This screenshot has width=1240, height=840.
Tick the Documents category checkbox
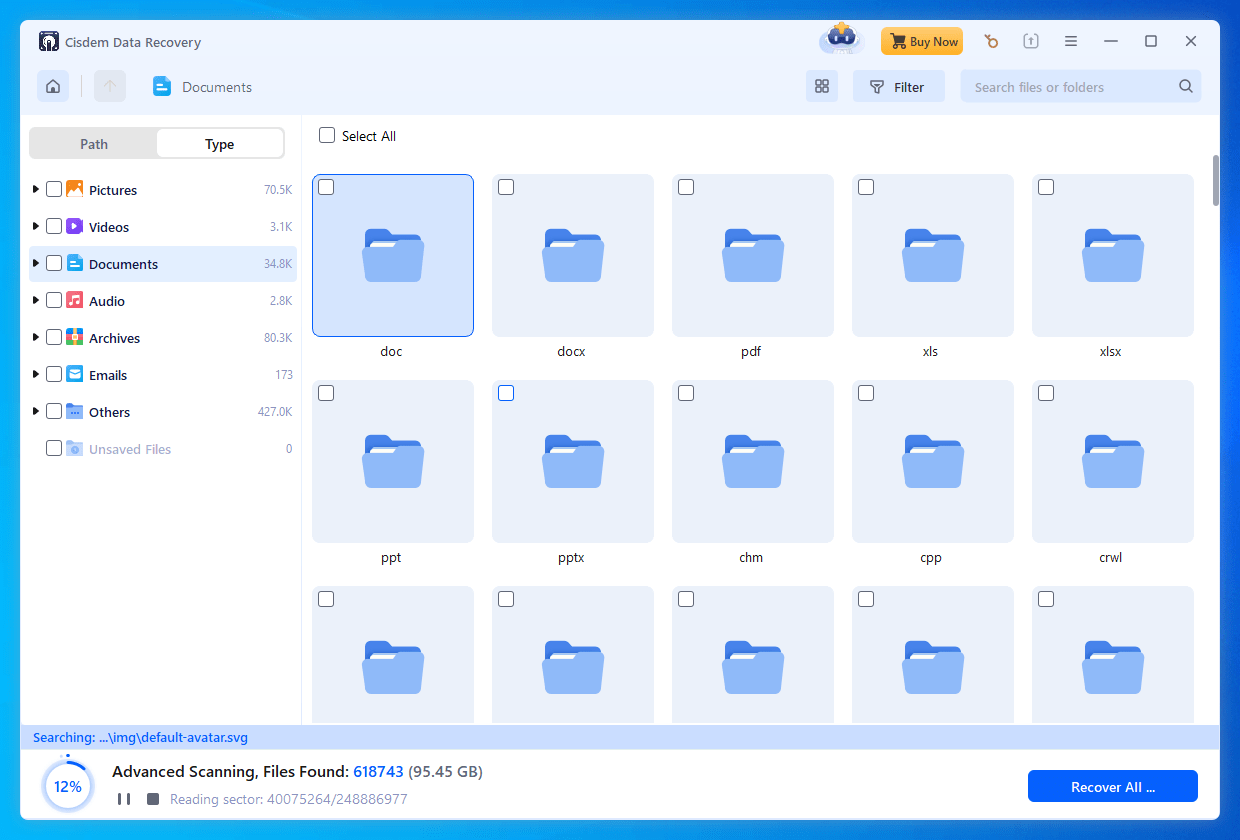pos(54,263)
